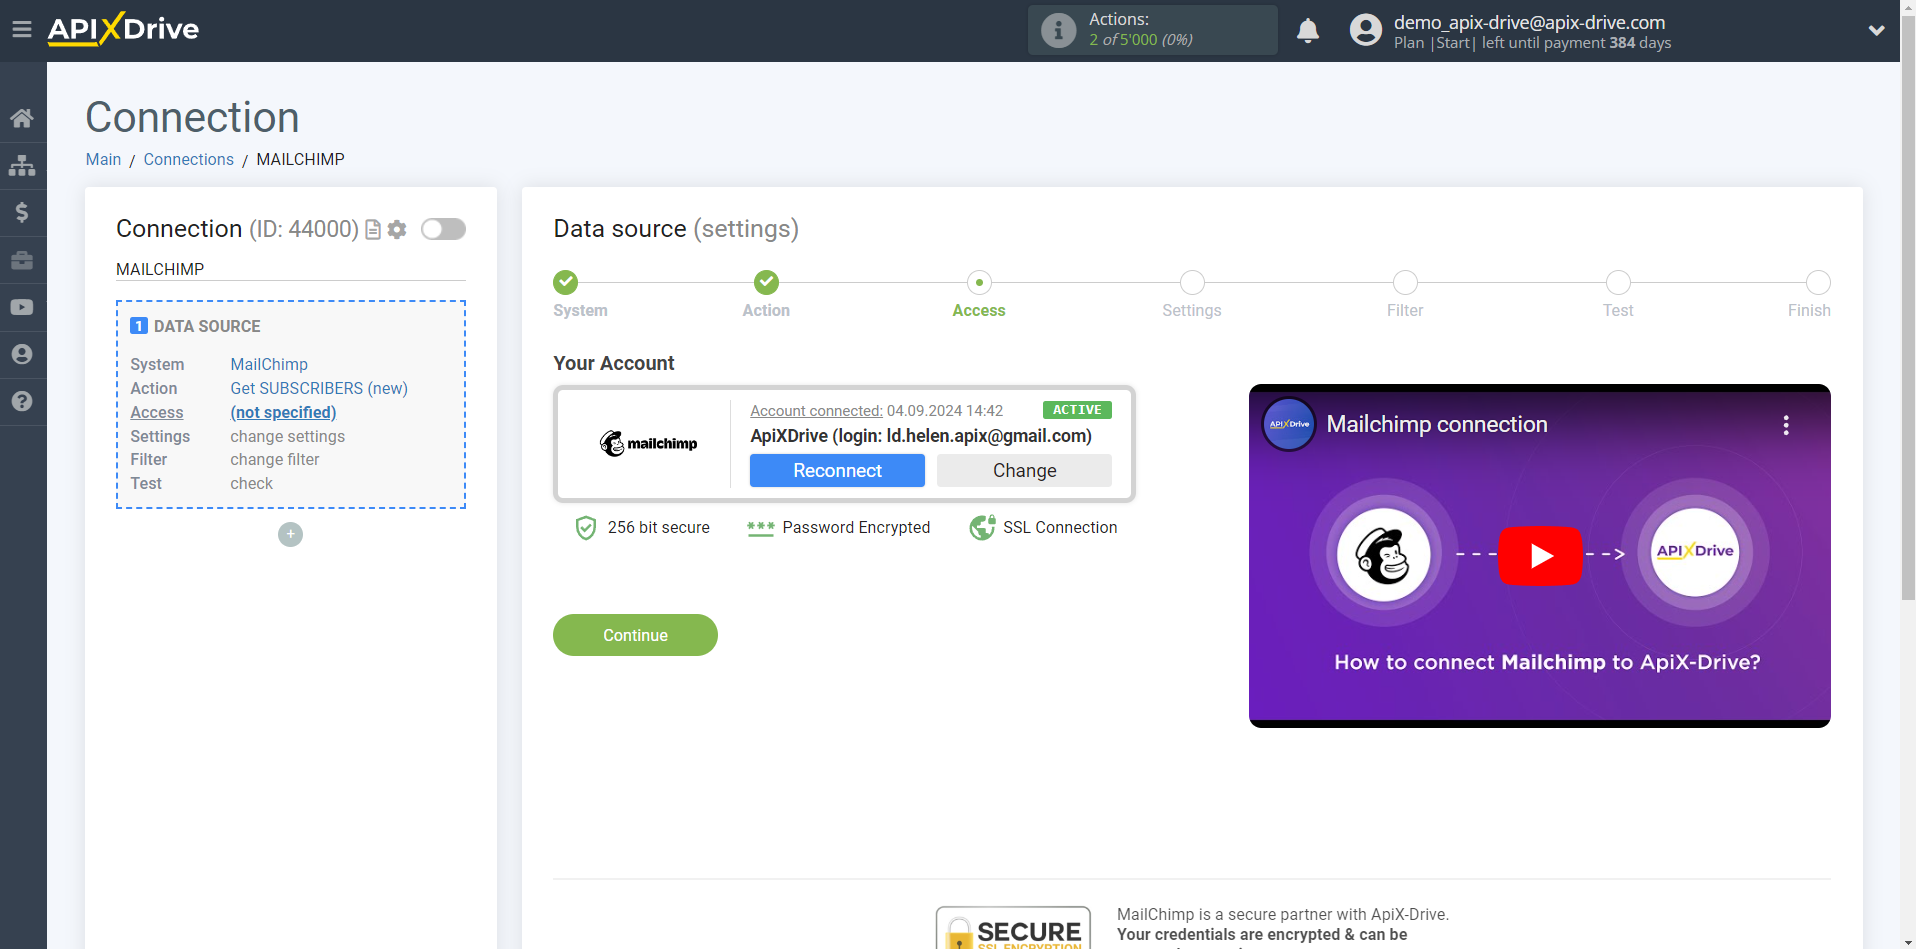Click the (not specified) access link
The height and width of the screenshot is (949, 1916).
[x=283, y=412]
